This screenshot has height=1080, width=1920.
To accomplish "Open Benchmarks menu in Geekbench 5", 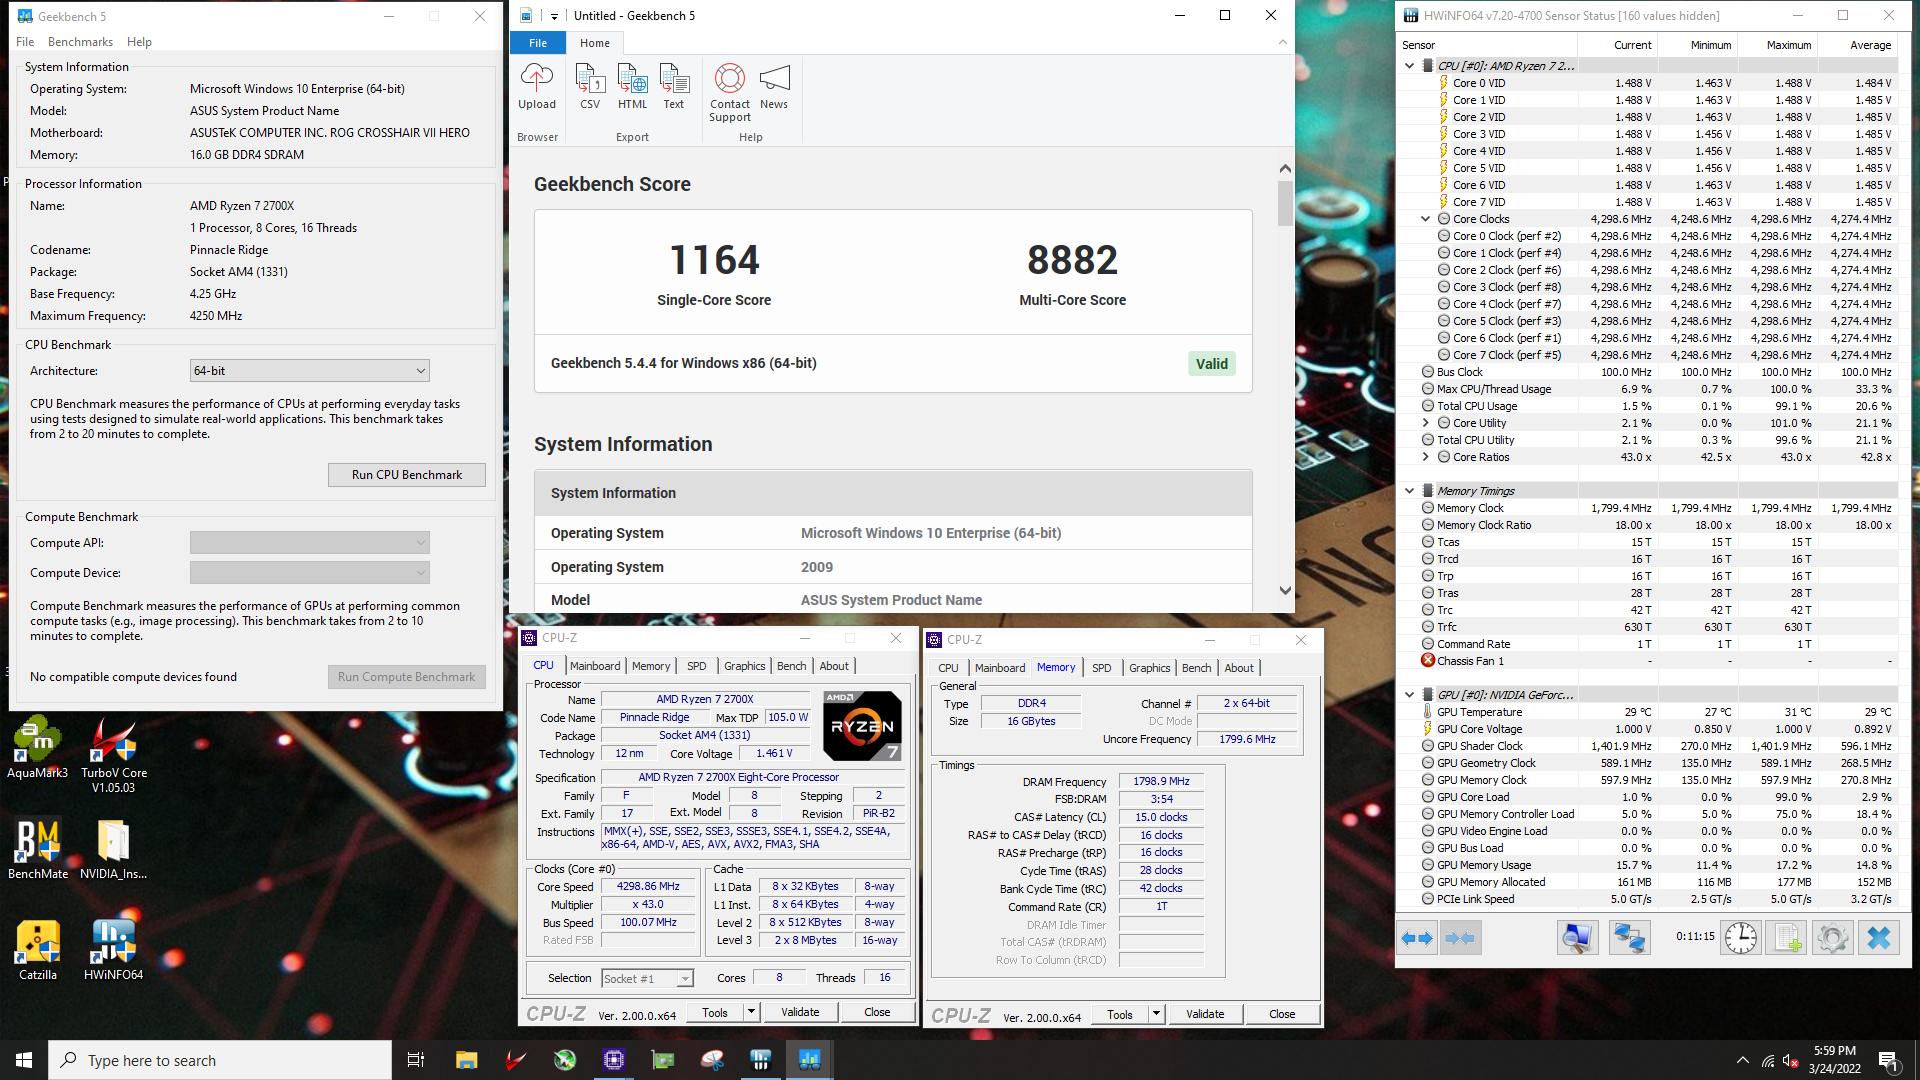I will click(x=80, y=42).
